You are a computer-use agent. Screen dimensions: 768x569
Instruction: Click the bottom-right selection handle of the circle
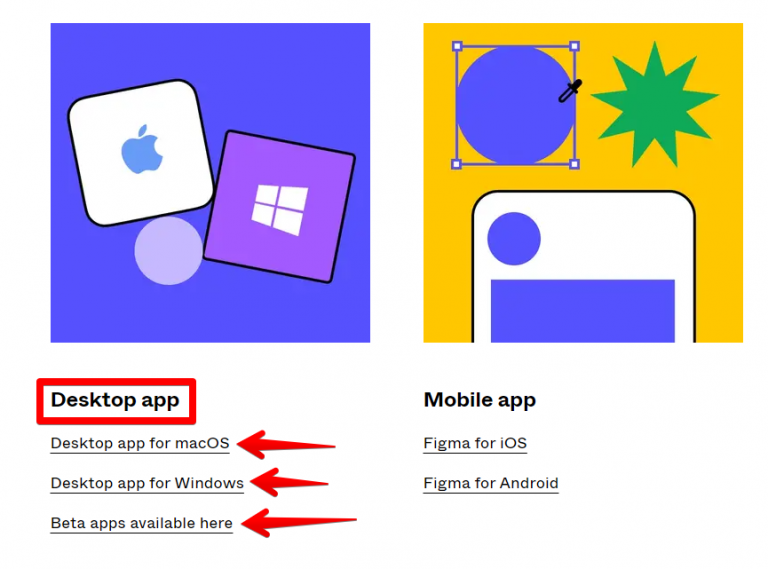point(575,164)
